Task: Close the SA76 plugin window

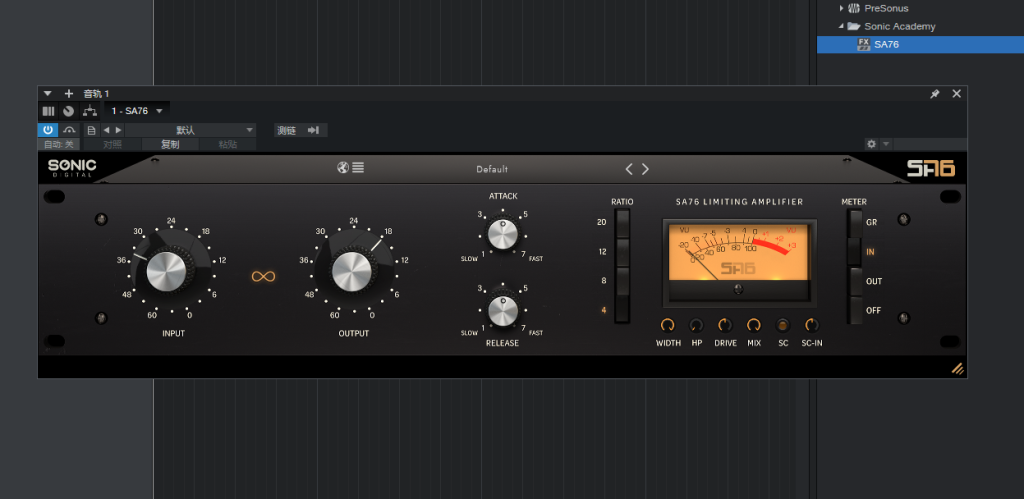Action: coord(957,94)
